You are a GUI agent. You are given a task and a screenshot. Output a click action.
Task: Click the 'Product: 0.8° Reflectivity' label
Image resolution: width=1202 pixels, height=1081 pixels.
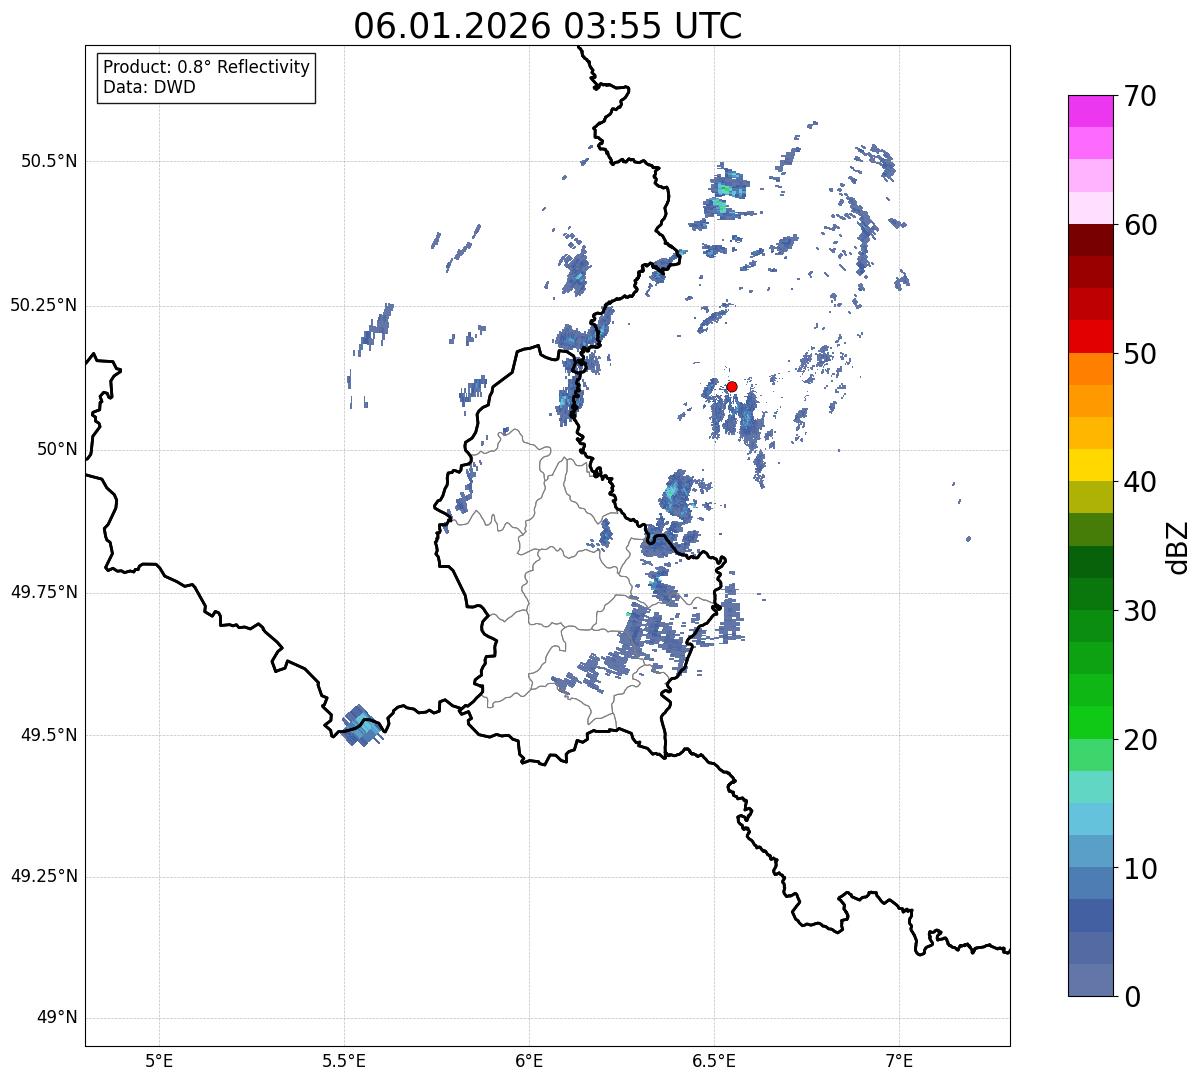point(207,67)
